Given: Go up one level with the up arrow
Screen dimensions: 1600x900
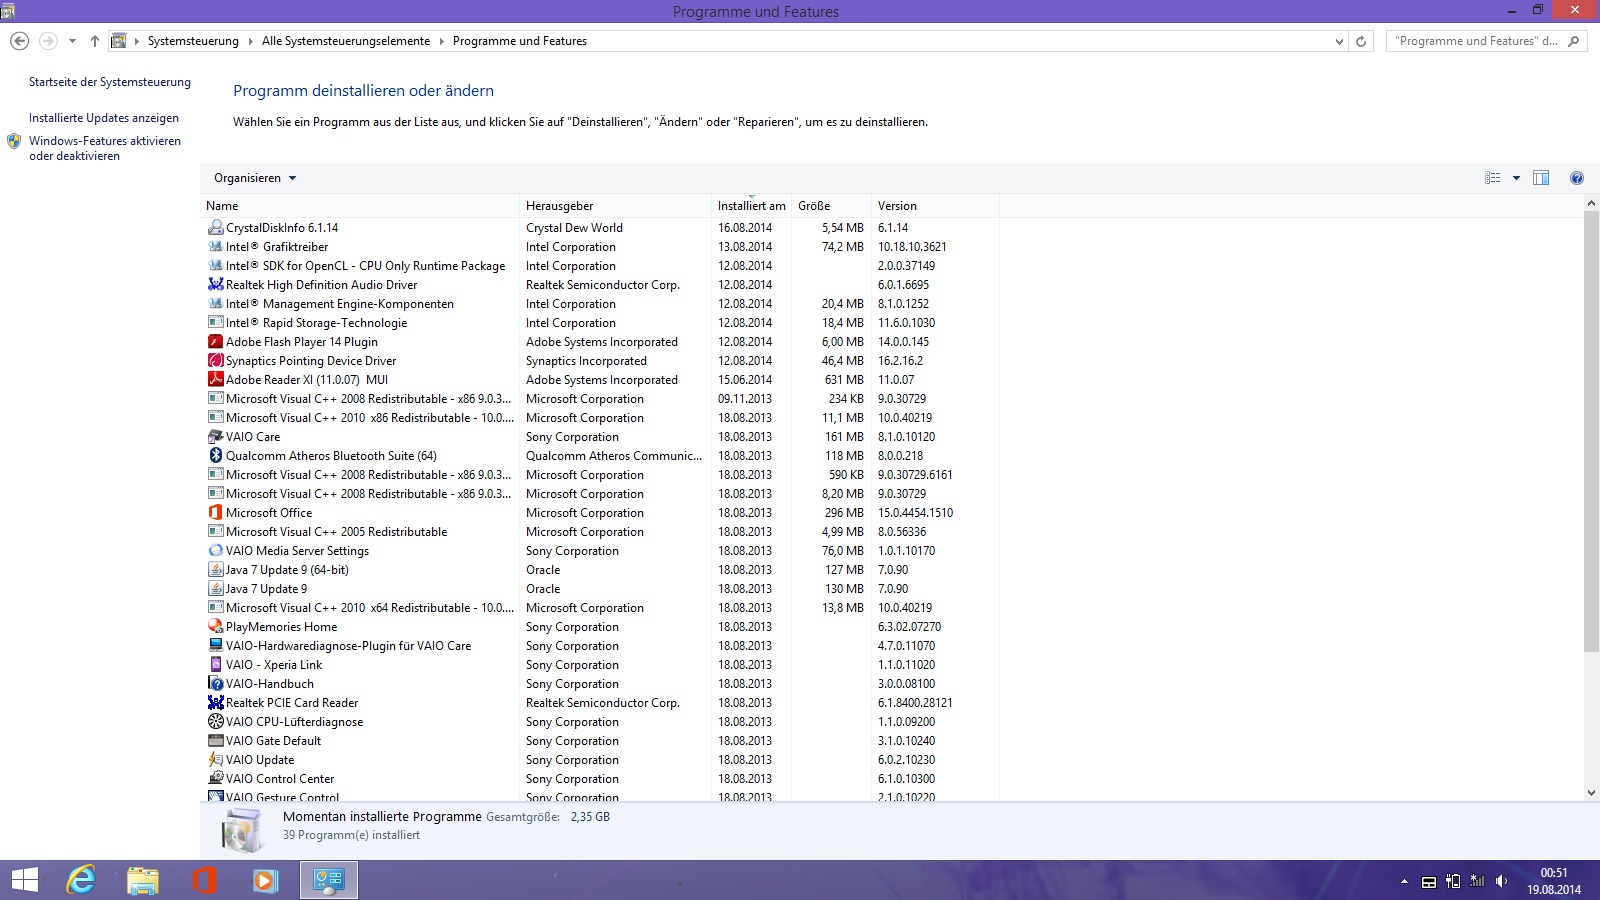Looking at the screenshot, I should click(95, 41).
